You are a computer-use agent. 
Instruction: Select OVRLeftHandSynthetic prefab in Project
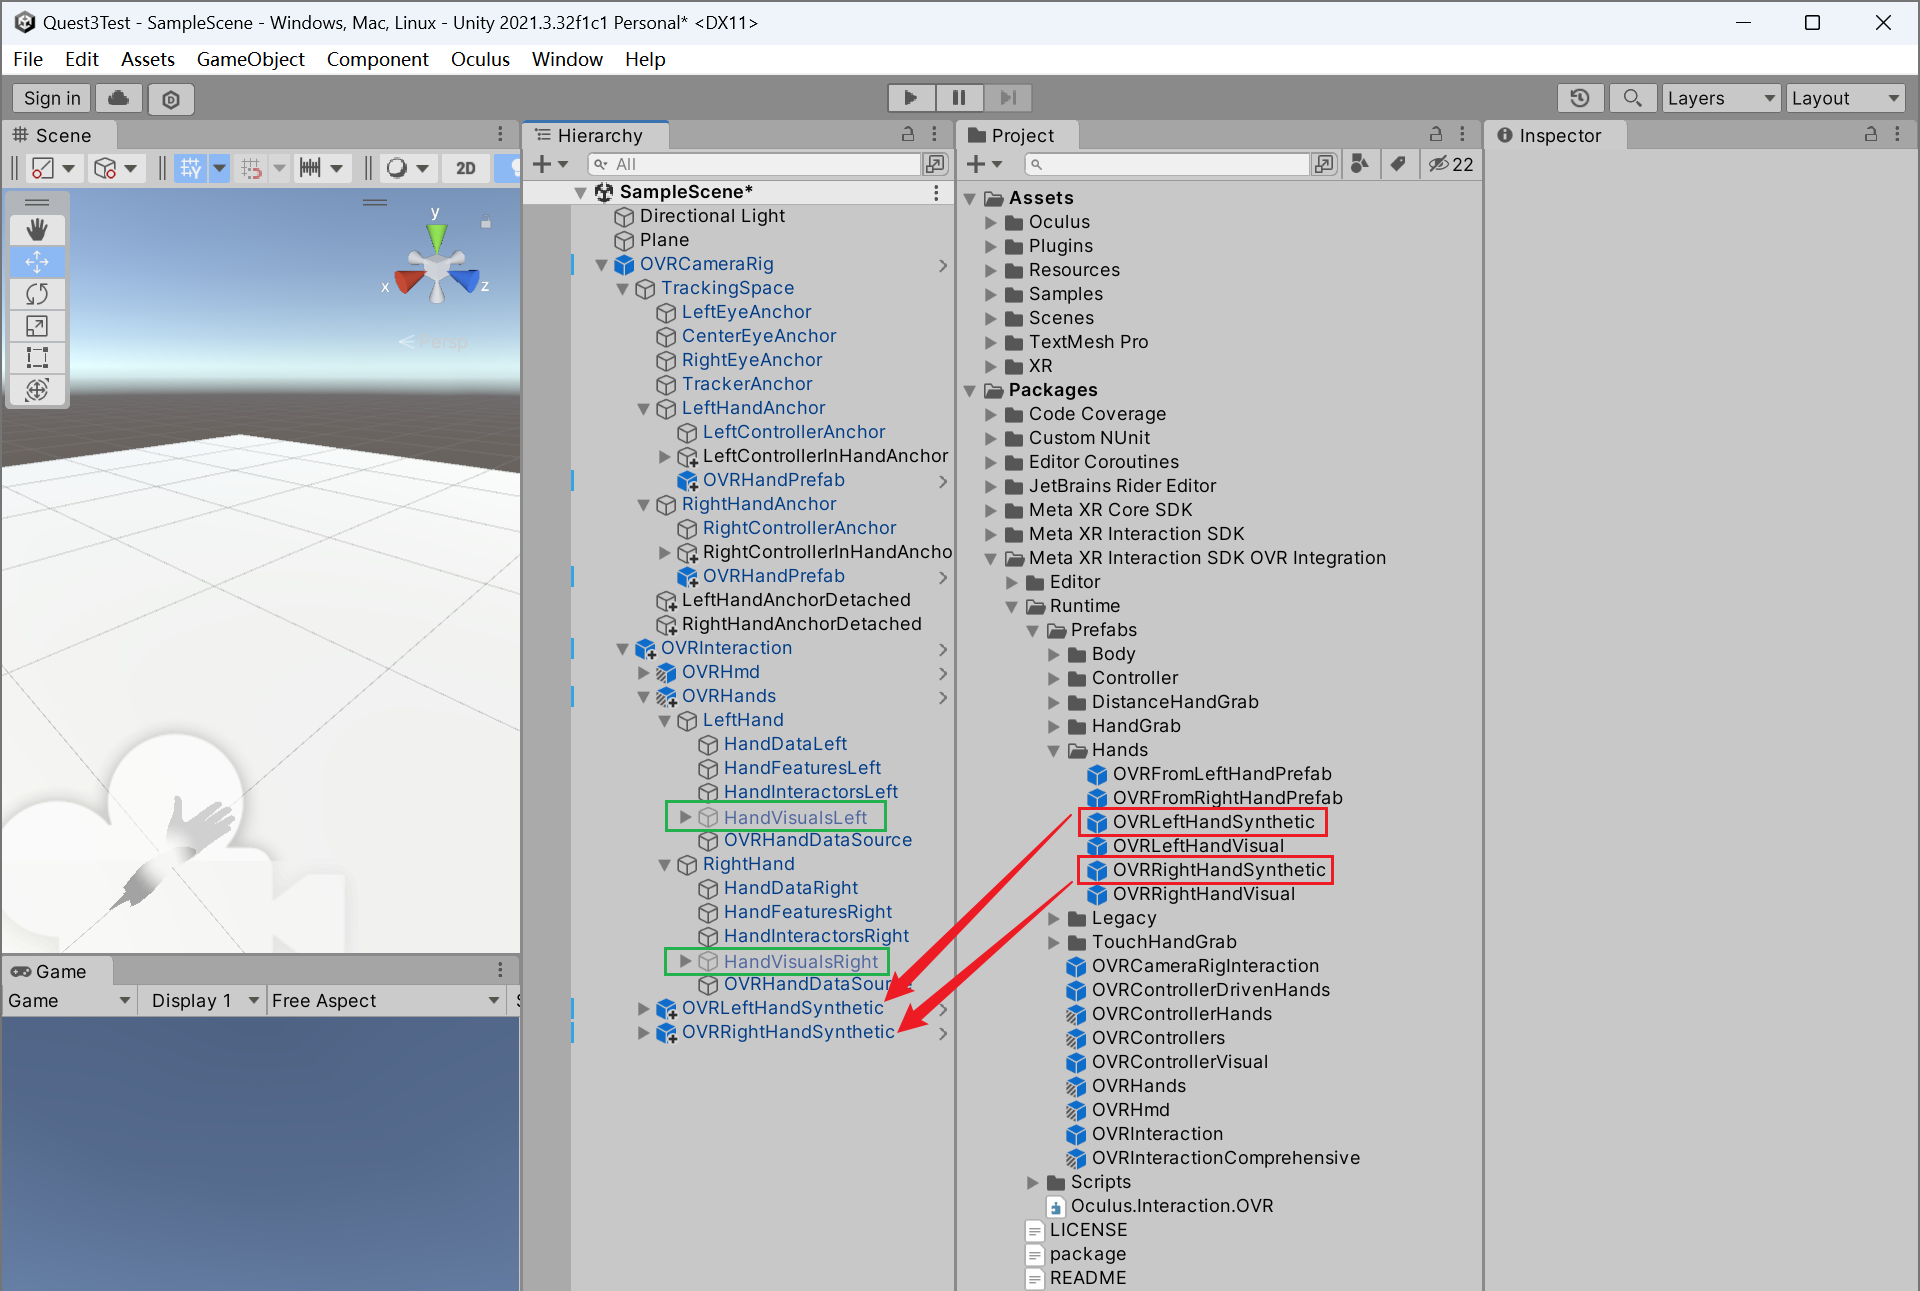click(x=1212, y=822)
